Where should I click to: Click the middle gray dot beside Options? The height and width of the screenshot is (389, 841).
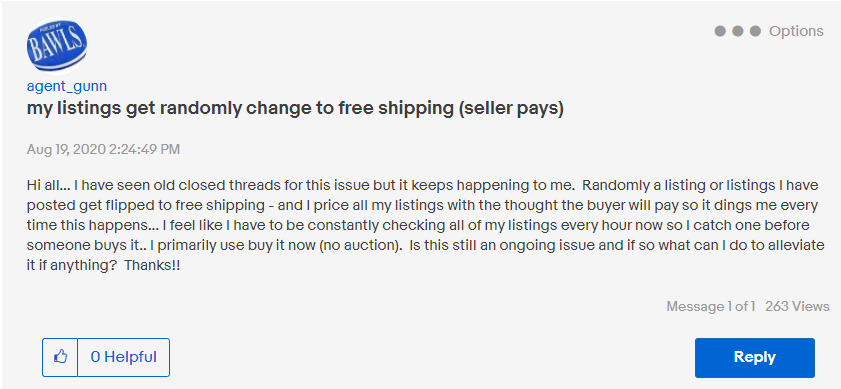click(737, 31)
